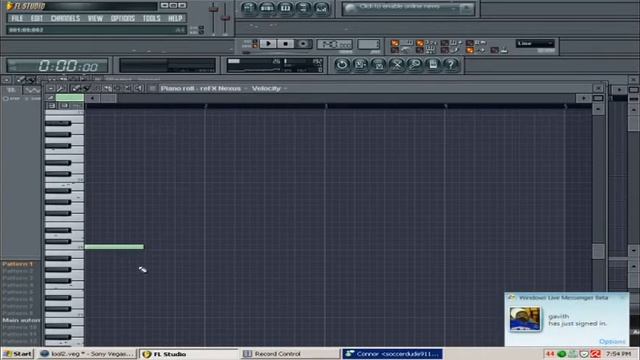Open the Piano roll - reFX Nexus target dropdown
This screenshot has width=640, height=360.
(x=203, y=89)
